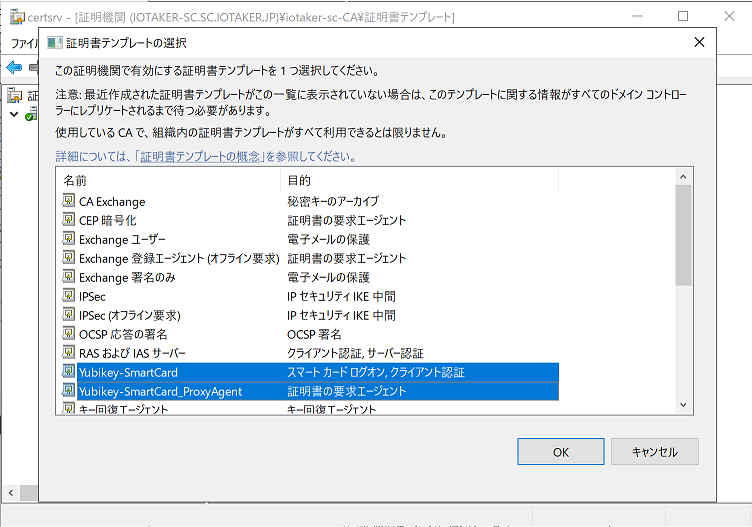Screen dimensions: 752x527
Task: Click the RAS および IAS サーバー icon
Action: (69, 353)
